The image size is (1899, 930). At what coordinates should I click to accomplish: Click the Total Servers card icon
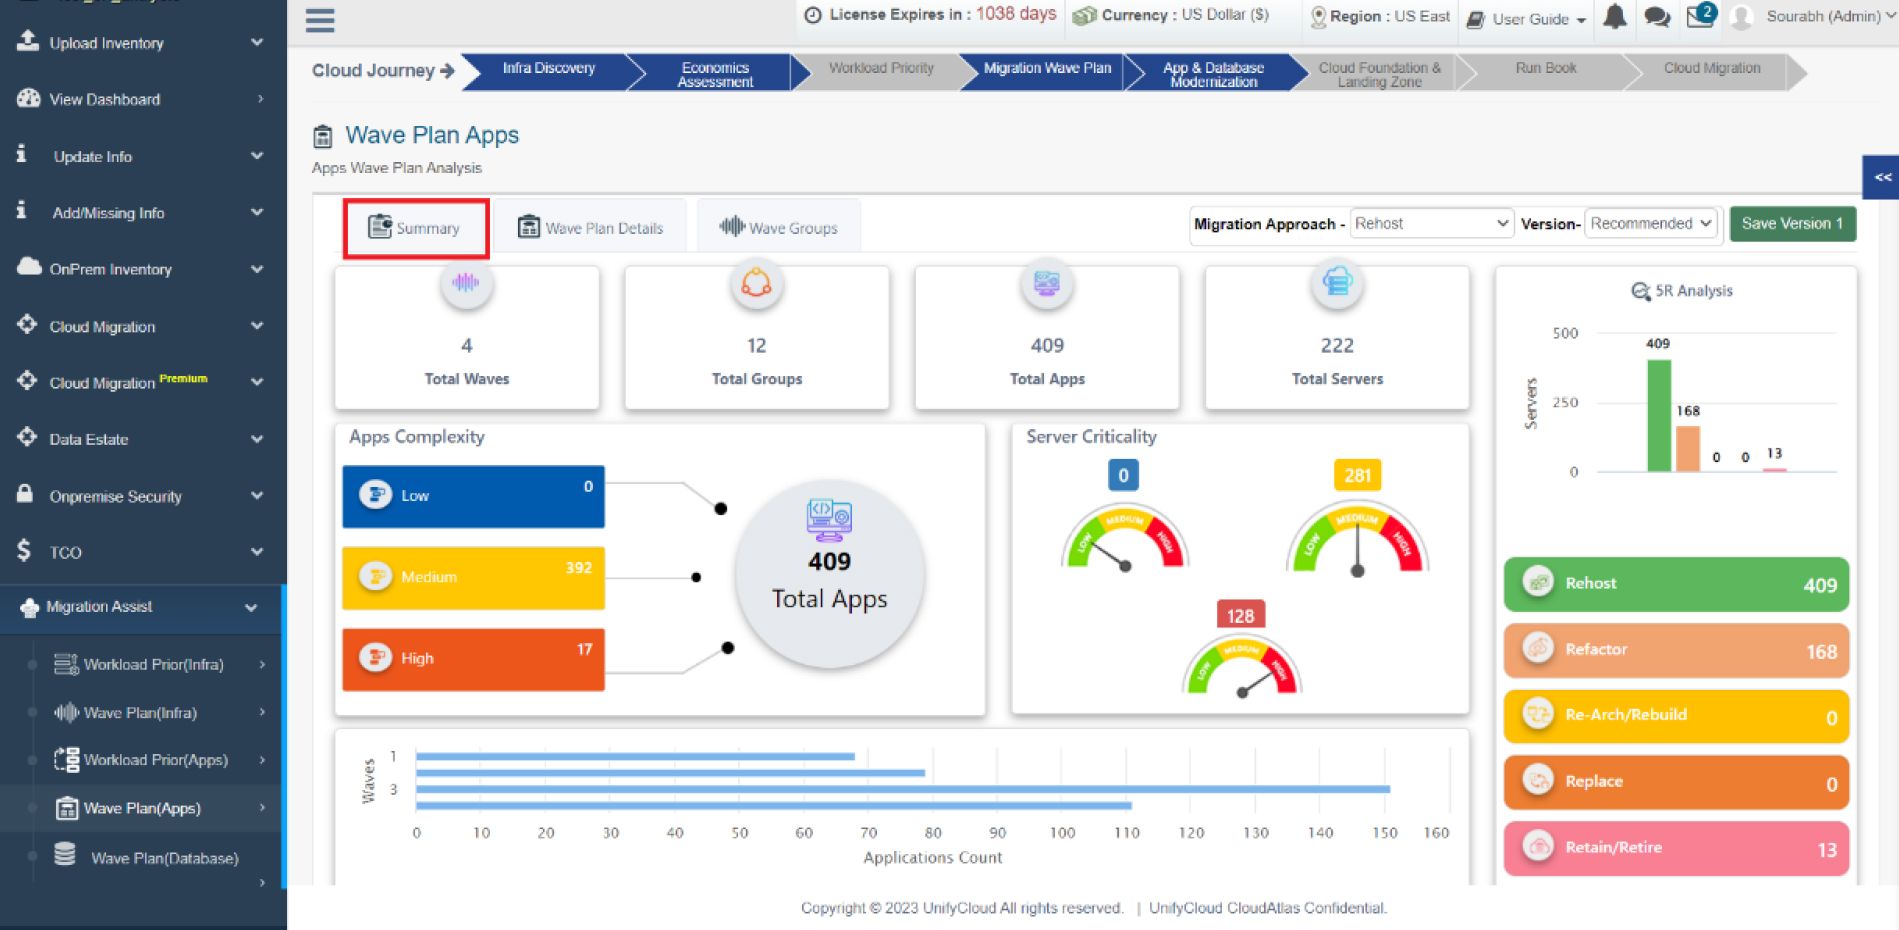point(1337,284)
